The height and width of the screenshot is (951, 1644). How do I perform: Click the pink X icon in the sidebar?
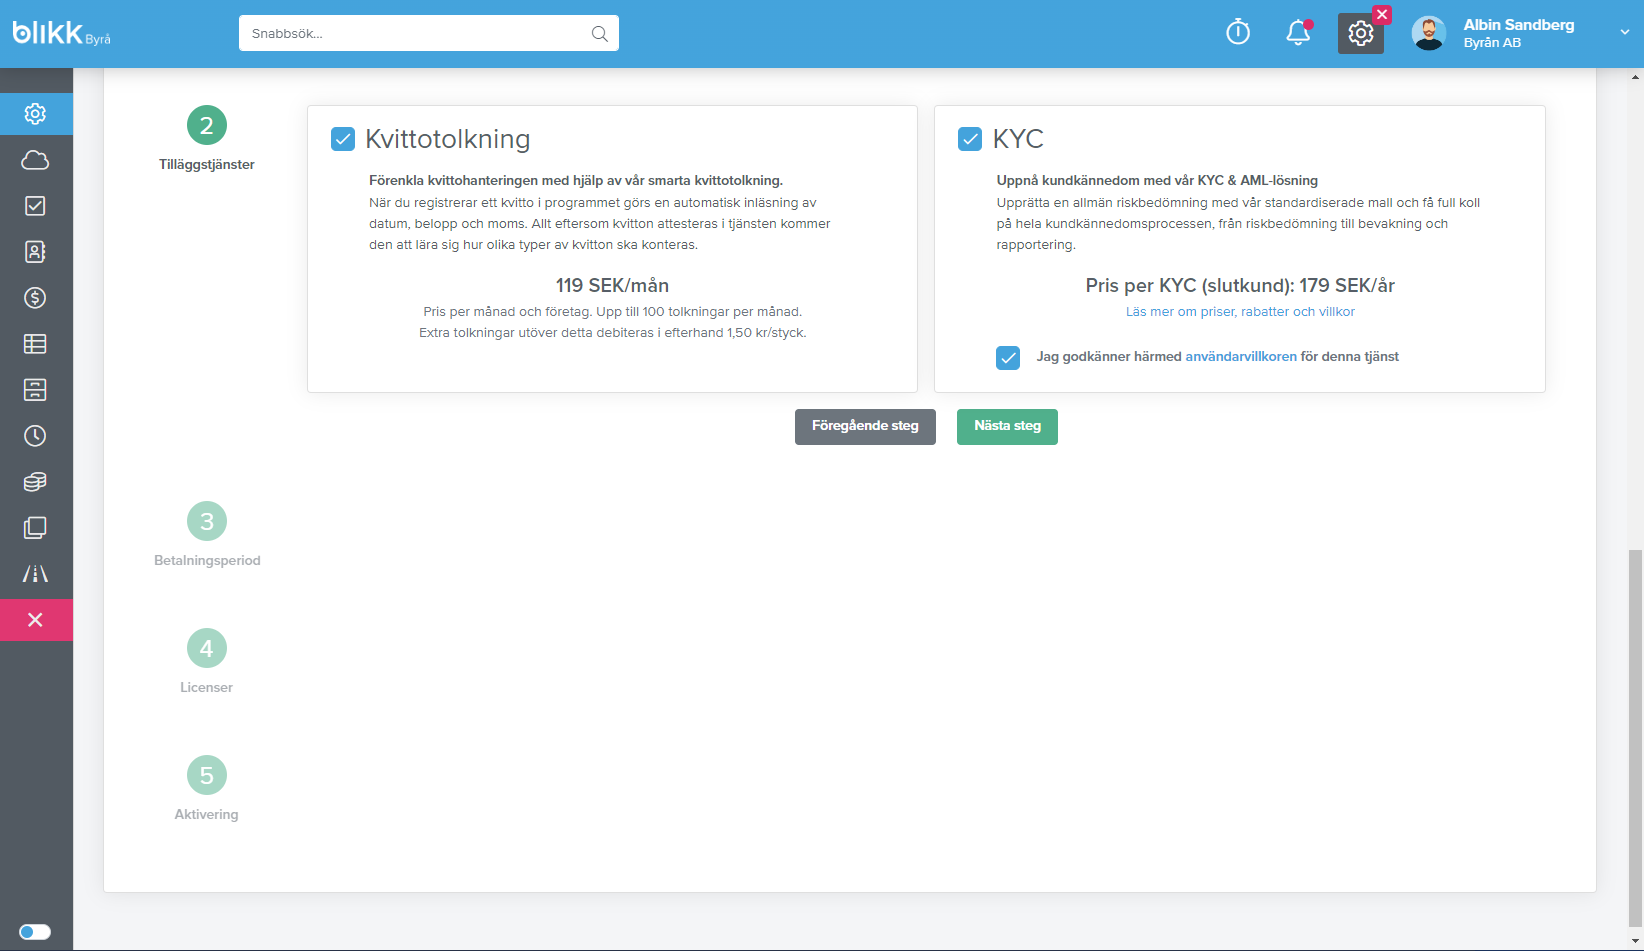click(35, 620)
